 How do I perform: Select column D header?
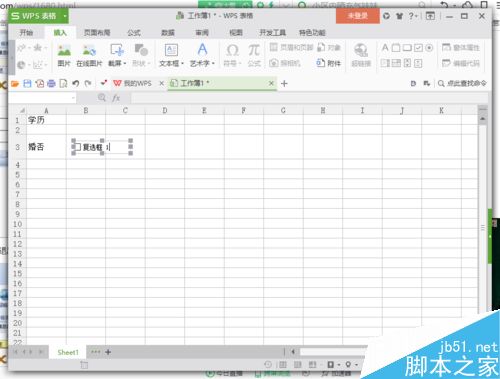point(165,110)
